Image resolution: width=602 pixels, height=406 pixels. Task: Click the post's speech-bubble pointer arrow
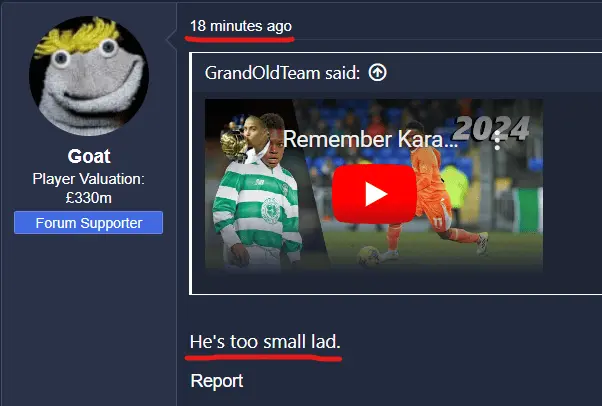coord(171,38)
